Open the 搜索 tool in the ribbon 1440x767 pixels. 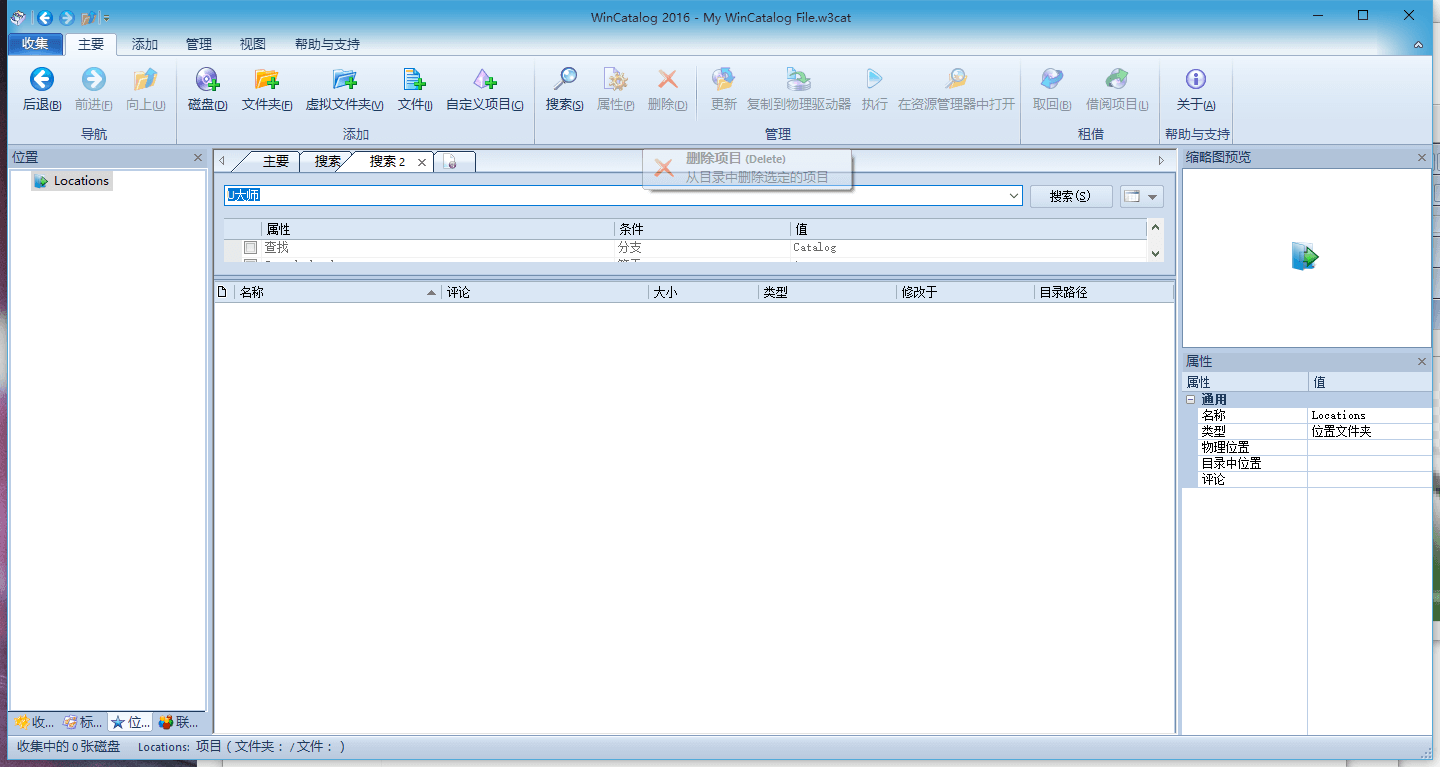pyautogui.click(x=563, y=88)
